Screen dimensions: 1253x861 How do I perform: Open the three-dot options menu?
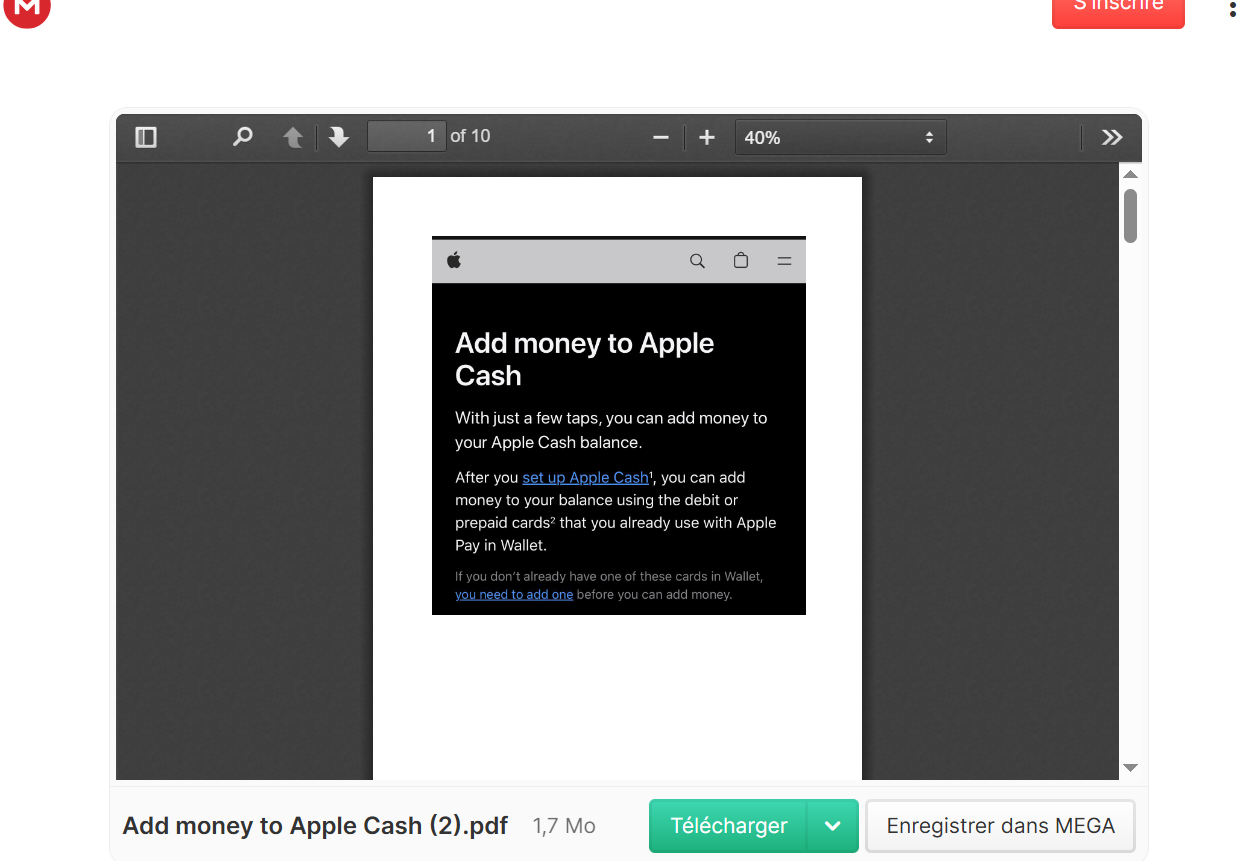pos(1232,9)
